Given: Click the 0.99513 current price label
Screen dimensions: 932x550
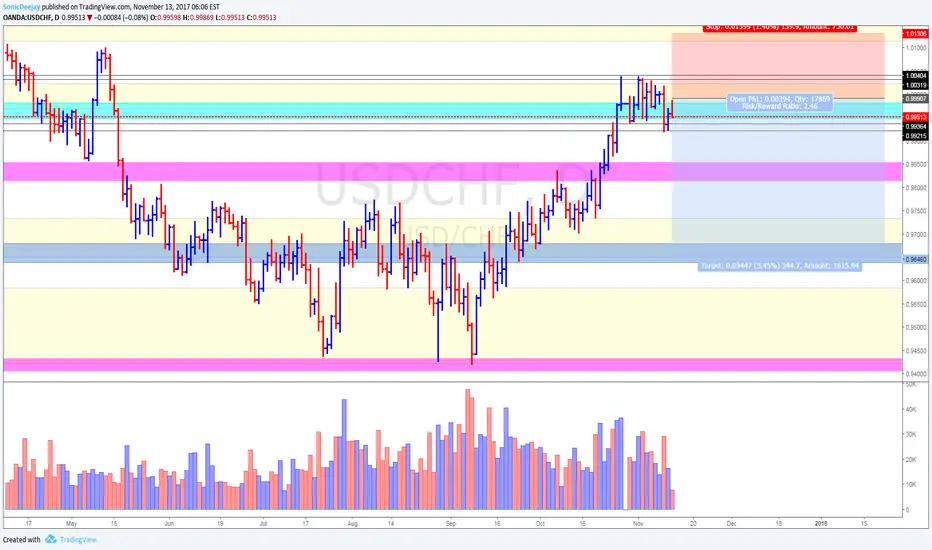Looking at the screenshot, I should coord(916,117).
